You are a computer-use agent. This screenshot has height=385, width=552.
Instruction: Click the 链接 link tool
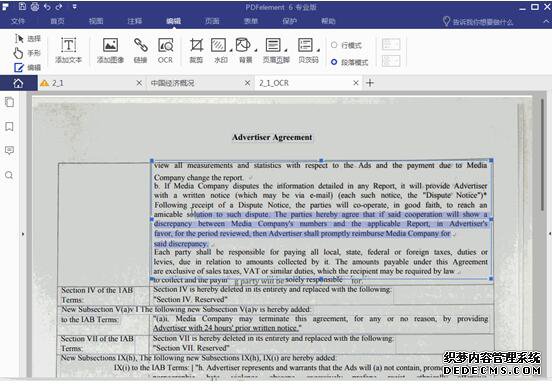pos(140,50)
